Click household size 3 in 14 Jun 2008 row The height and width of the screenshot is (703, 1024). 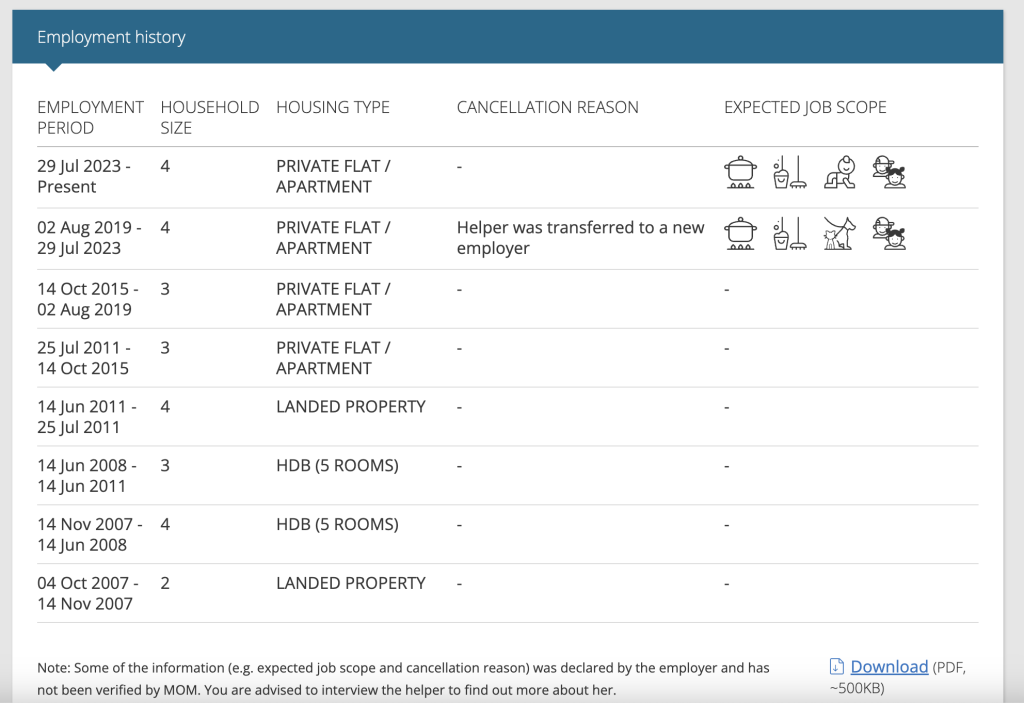165,465
